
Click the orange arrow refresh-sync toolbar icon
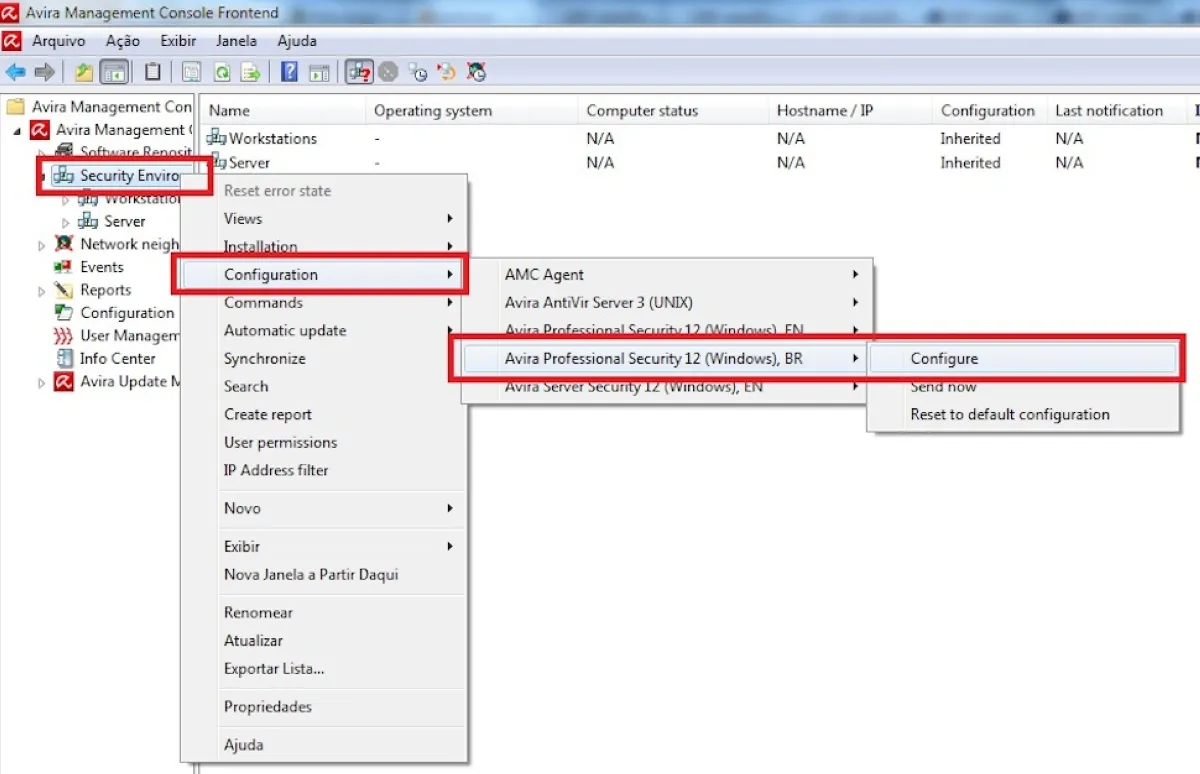[447, 72]
